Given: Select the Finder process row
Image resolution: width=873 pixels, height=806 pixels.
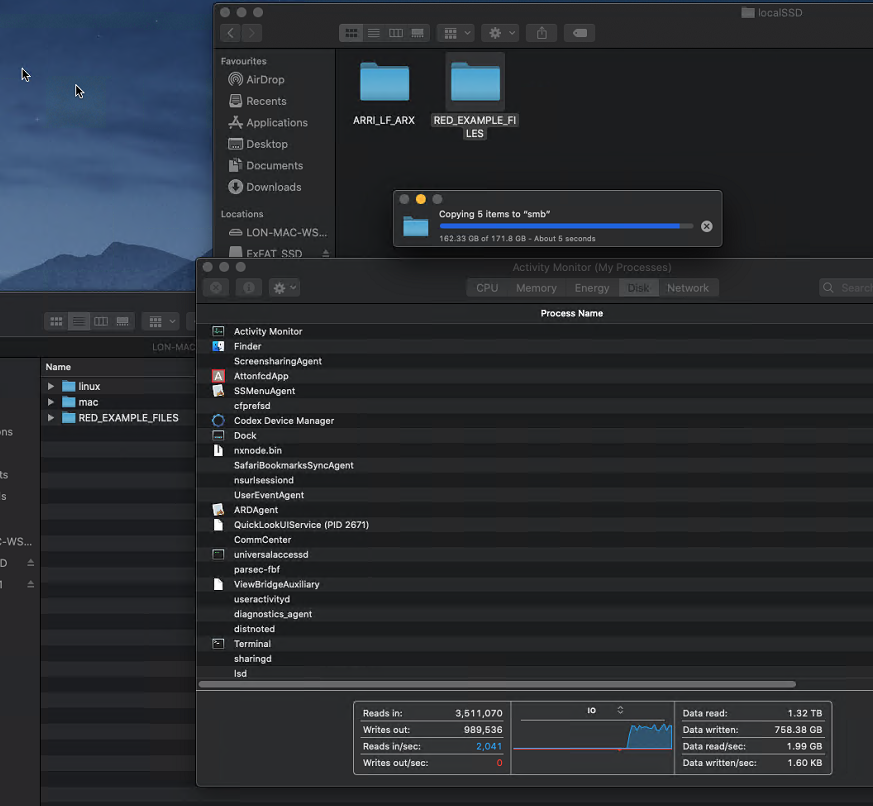Looking at the screenshot, I should click(x=535, y=346).
